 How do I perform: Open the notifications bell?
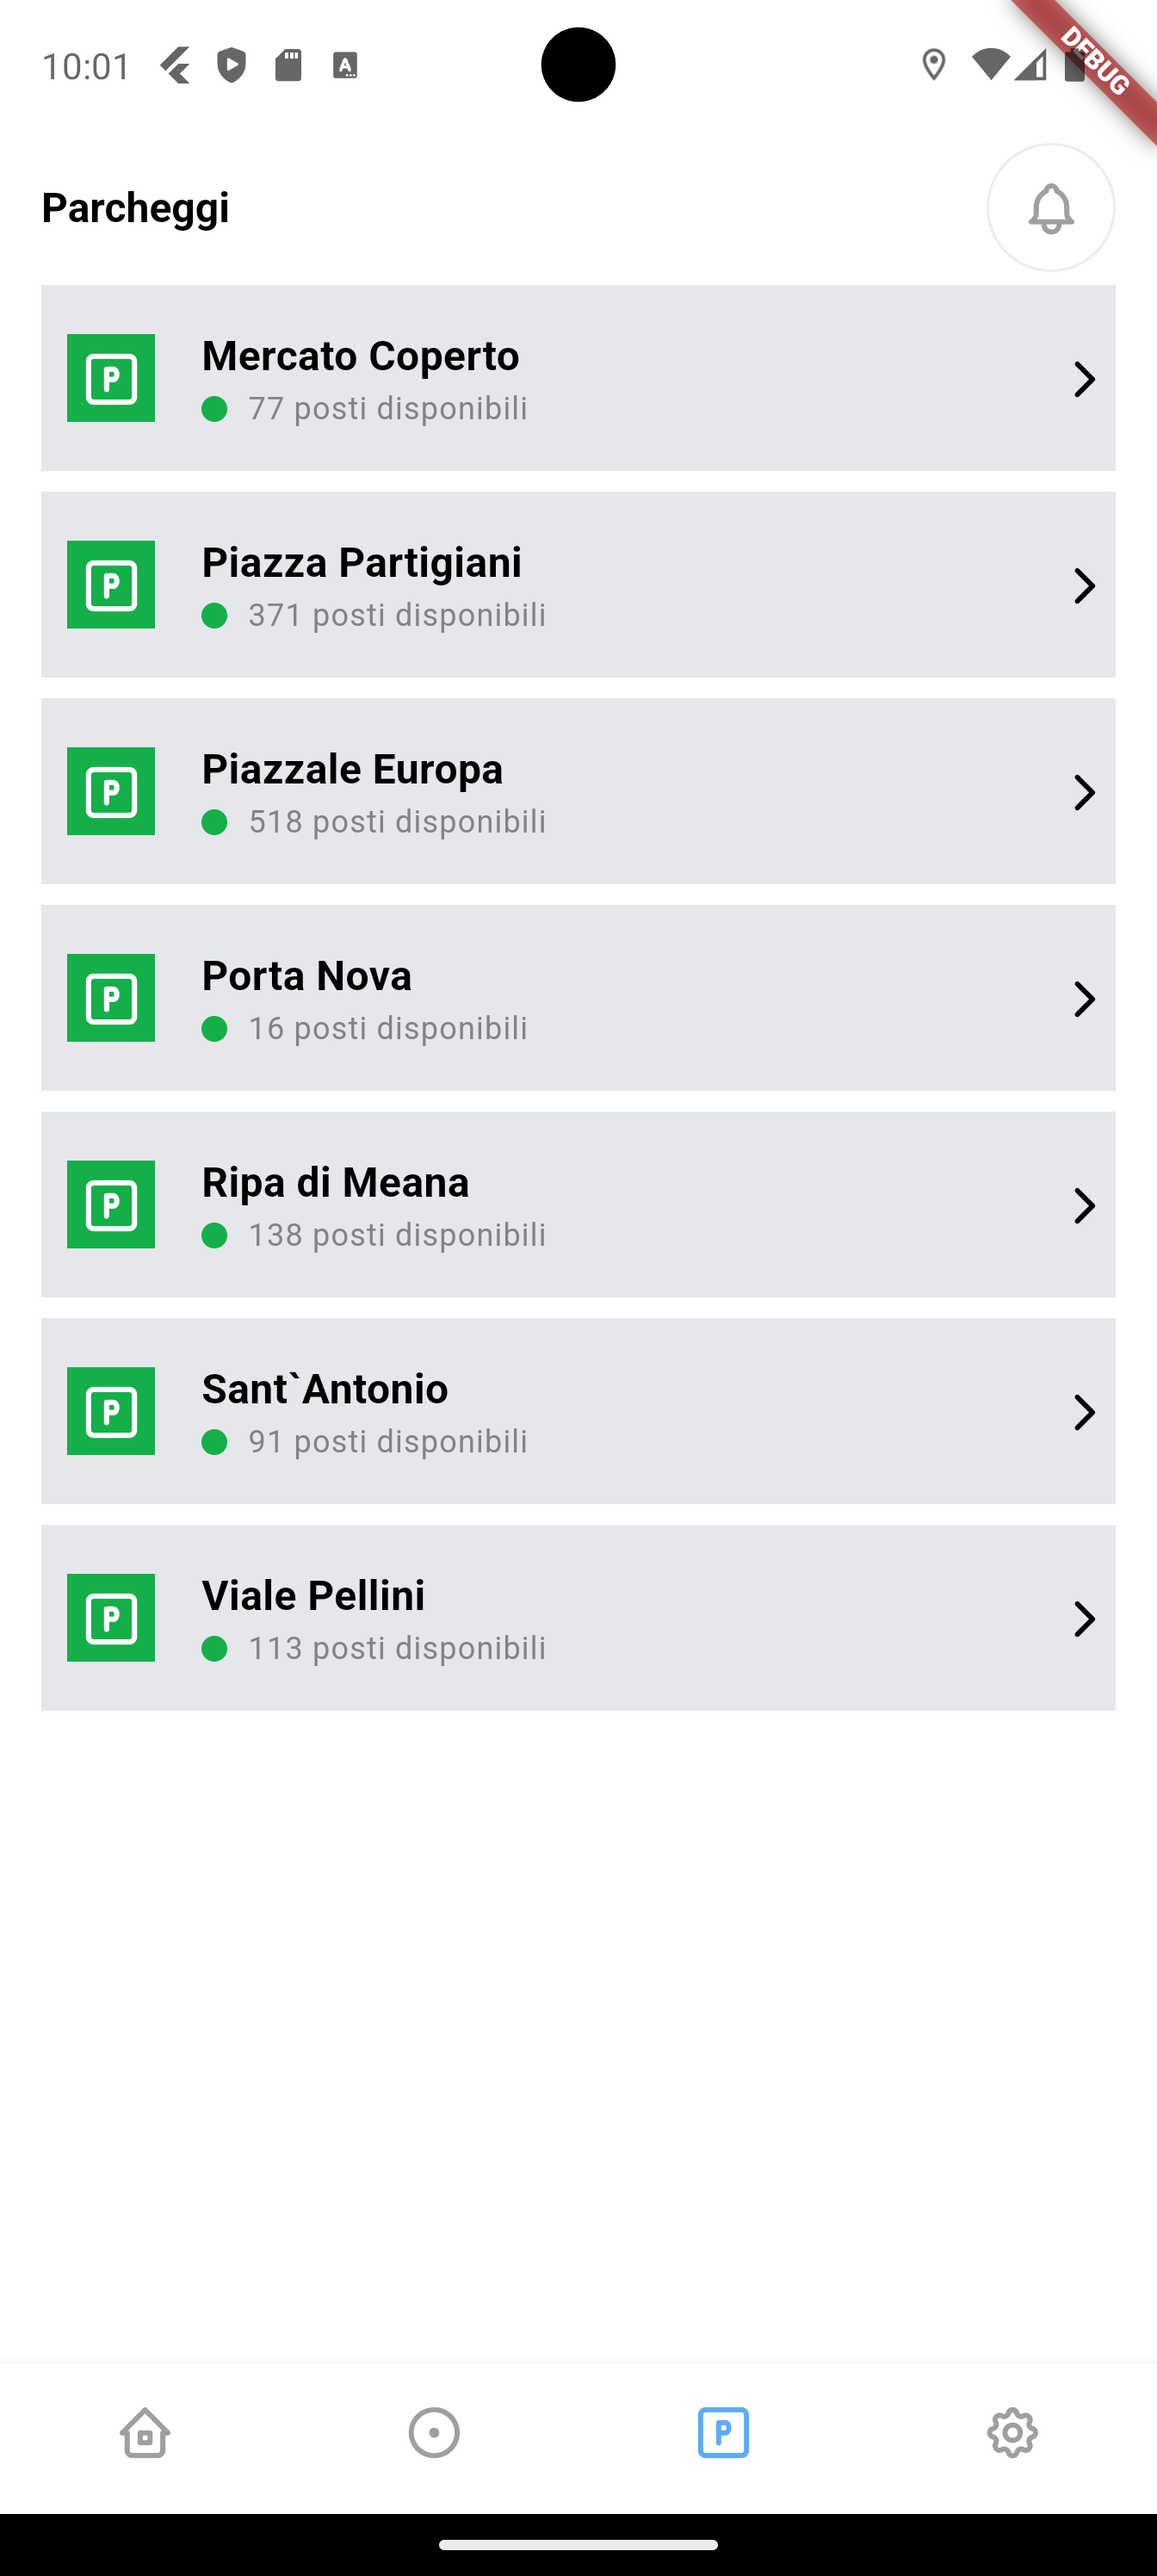pyautogui.click(x=1050, y=208)
